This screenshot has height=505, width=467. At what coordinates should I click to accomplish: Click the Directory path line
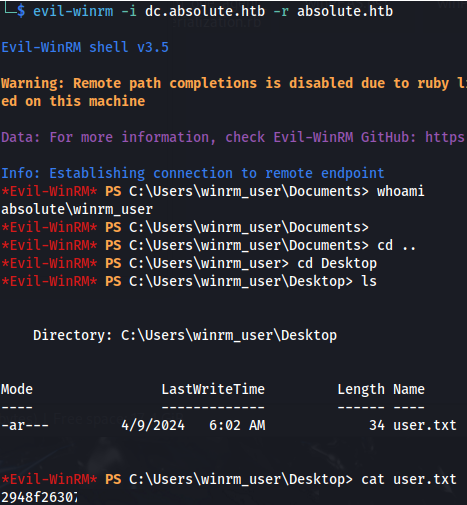pos(185,335)
